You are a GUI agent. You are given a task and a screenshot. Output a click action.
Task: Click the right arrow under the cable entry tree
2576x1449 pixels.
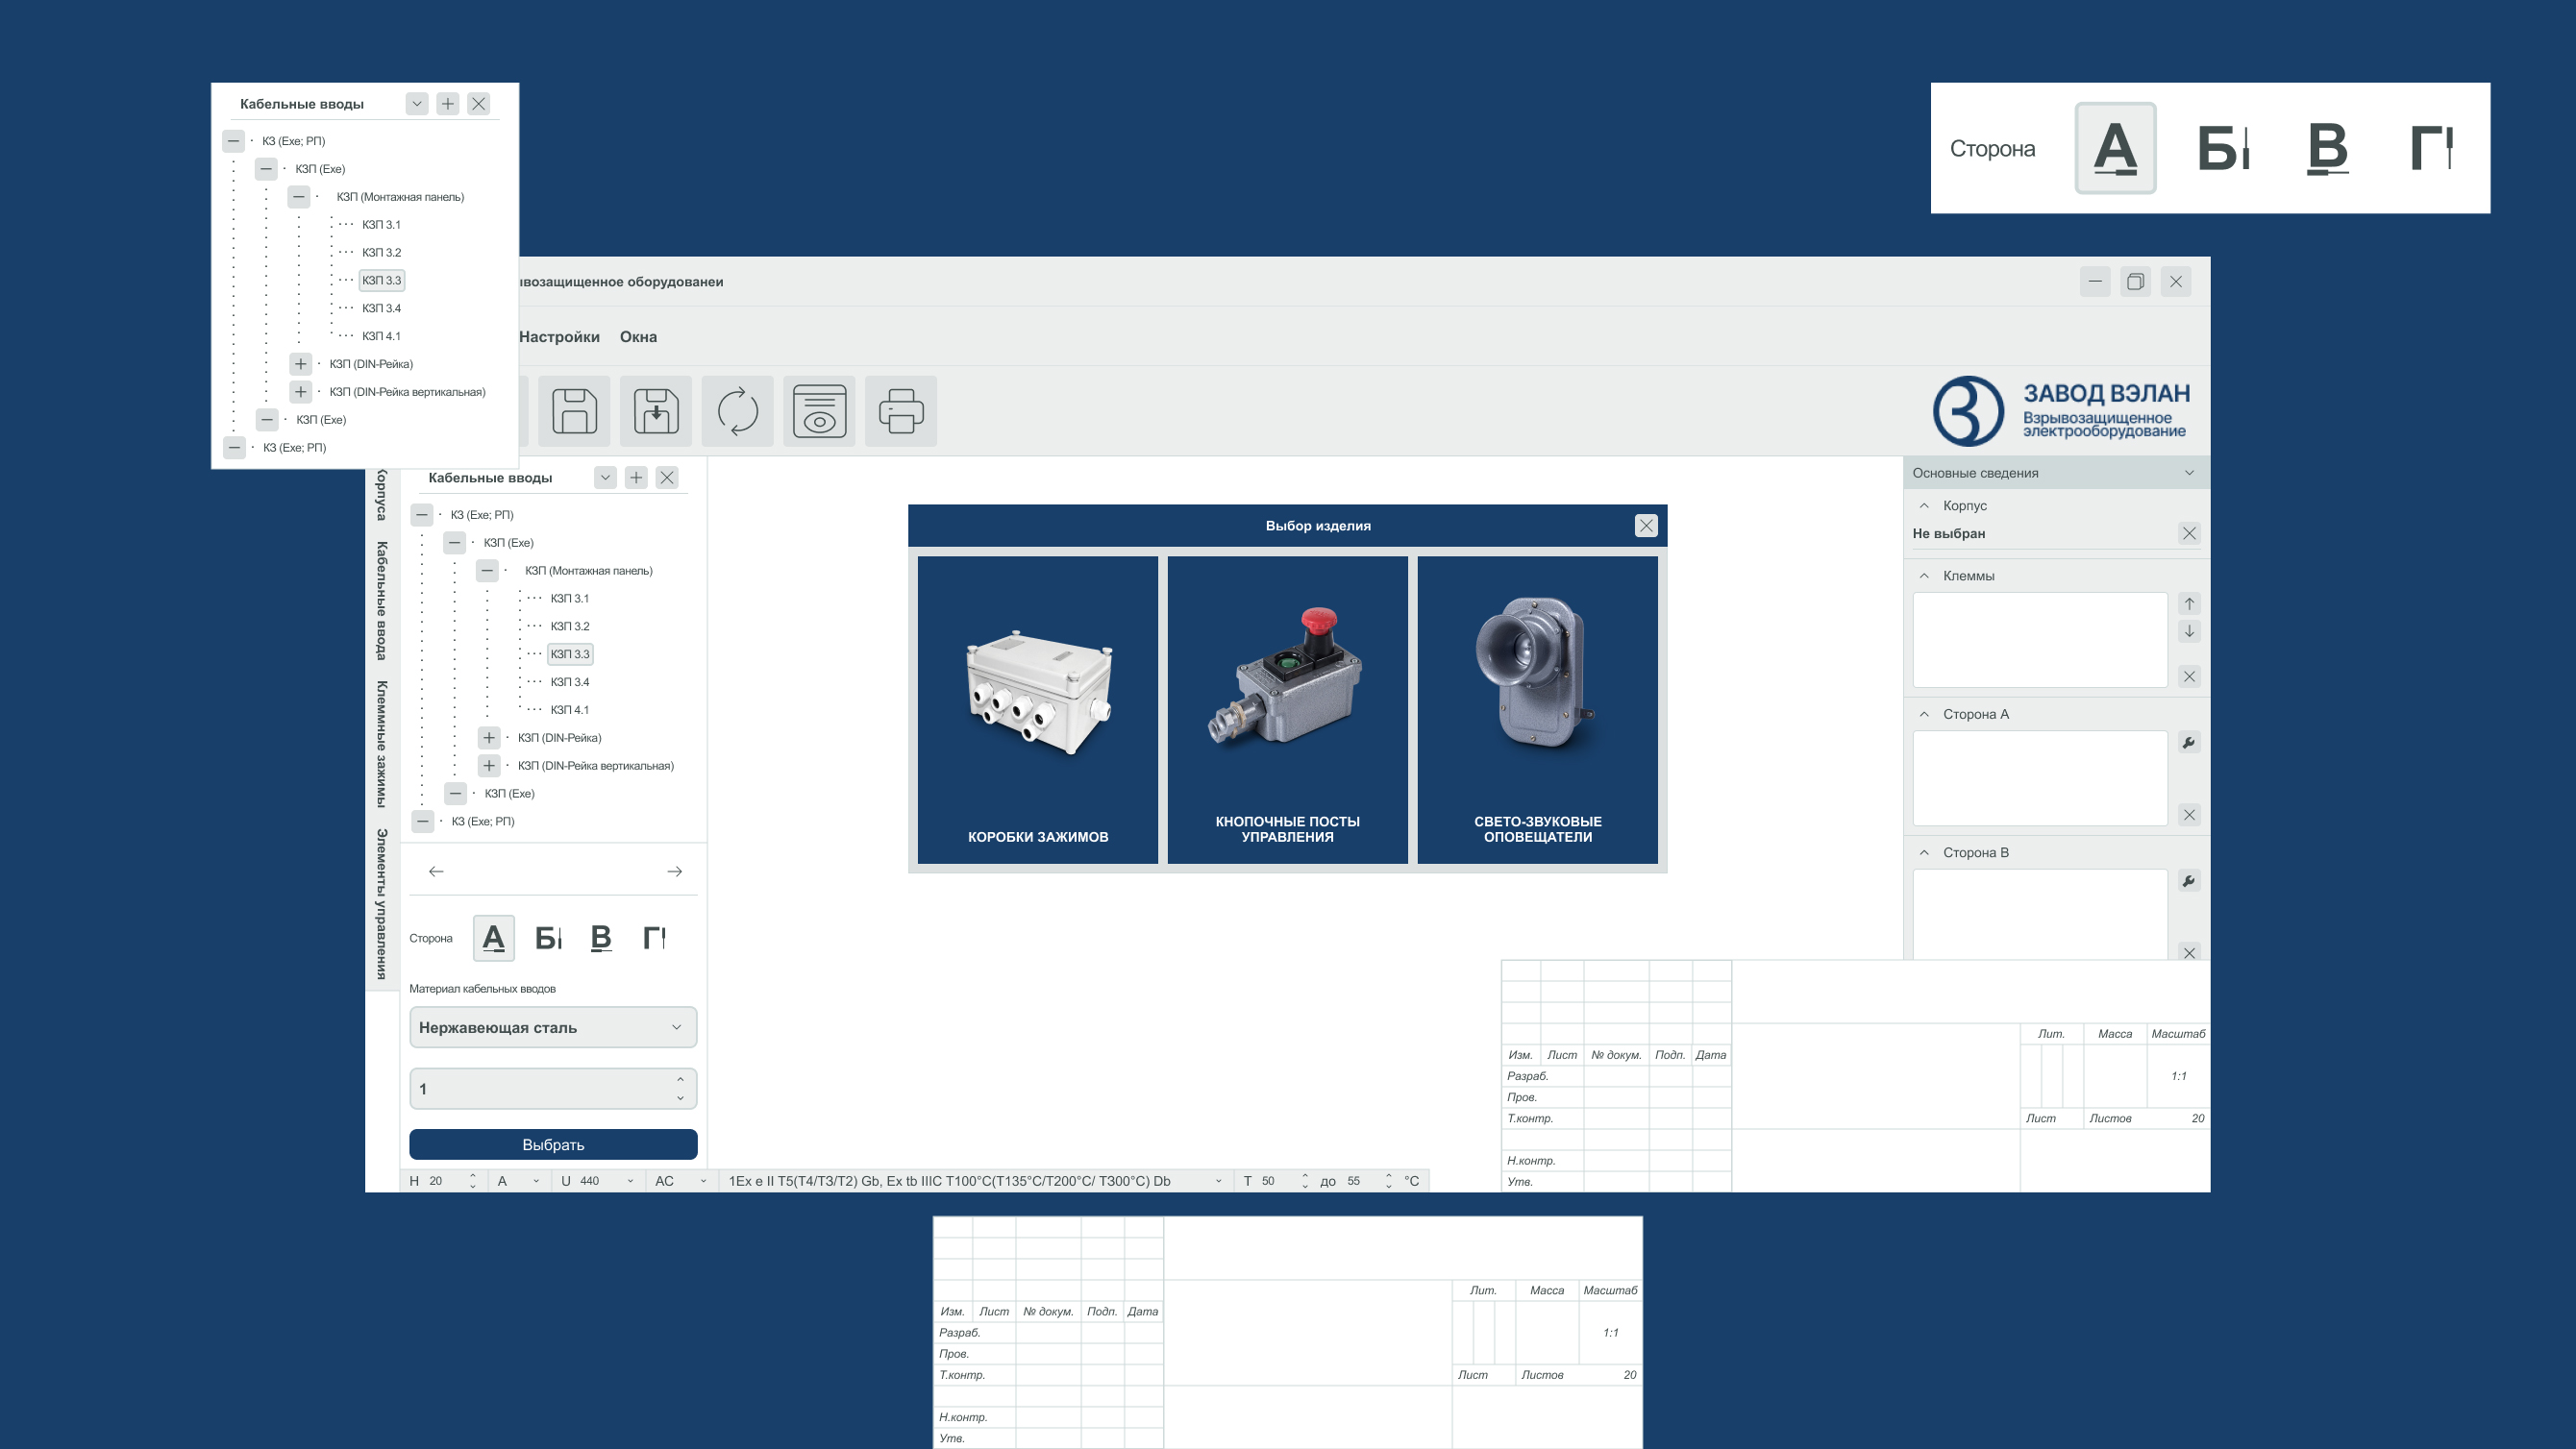click(x=675, y=872)
